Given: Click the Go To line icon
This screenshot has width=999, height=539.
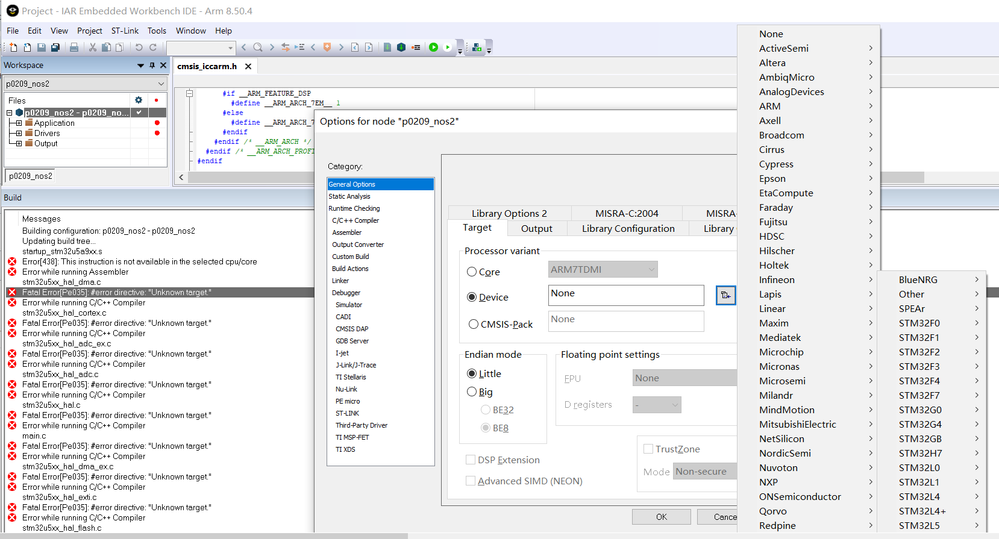Looking at the screenshot, I should (299, 47).
